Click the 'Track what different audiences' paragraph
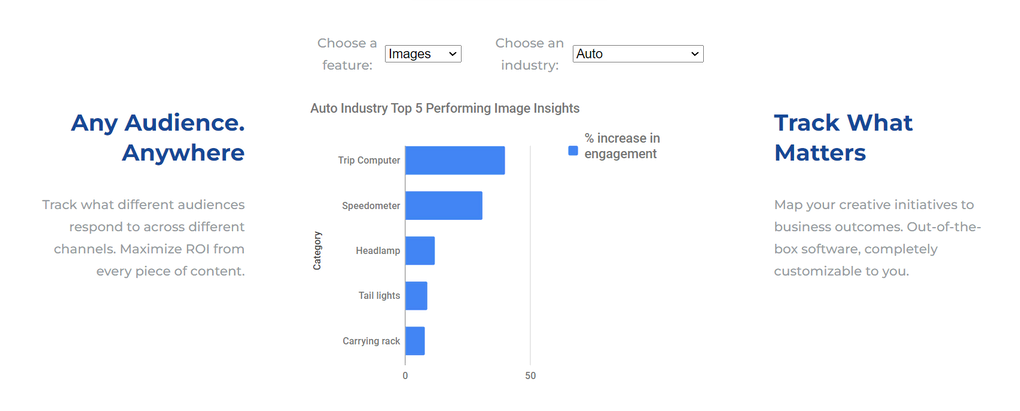This screenshot has height=411, width=1020. tap(144, 237)
